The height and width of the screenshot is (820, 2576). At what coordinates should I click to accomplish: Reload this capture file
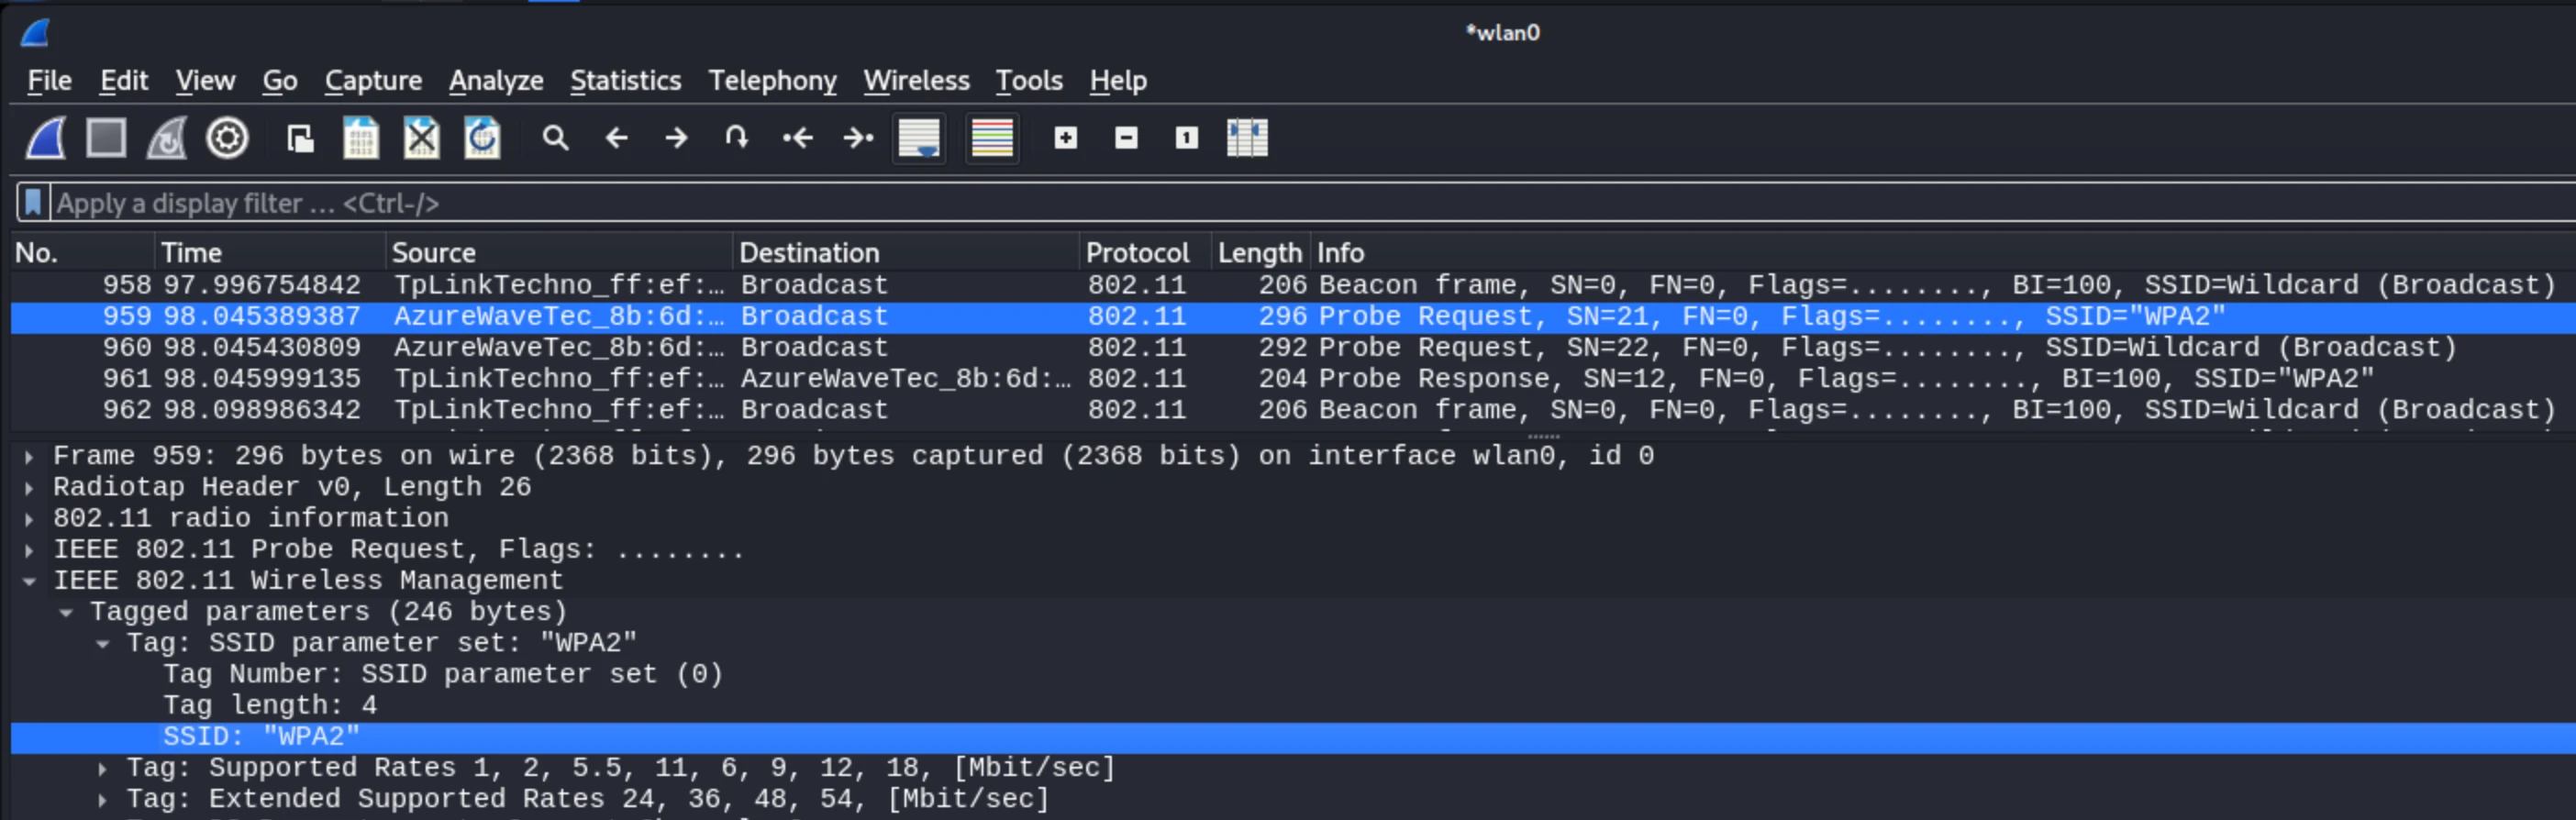tap(482, 138)
